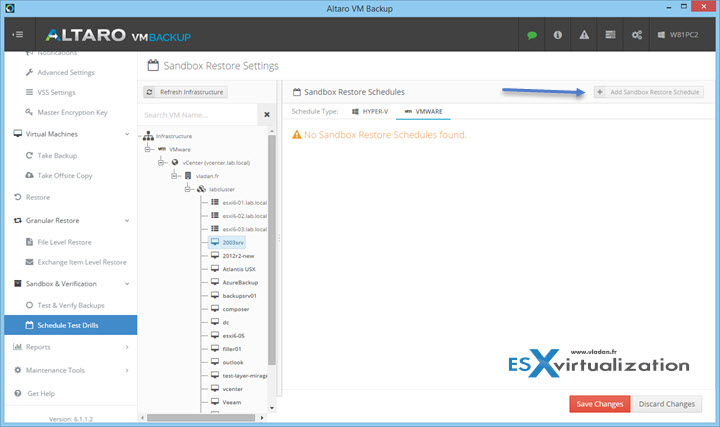Image resolution: width=720 pixels, height=427 pixels.
Task: Select the backupsrv01 virtual machine
Action: (x=234, y=296)
